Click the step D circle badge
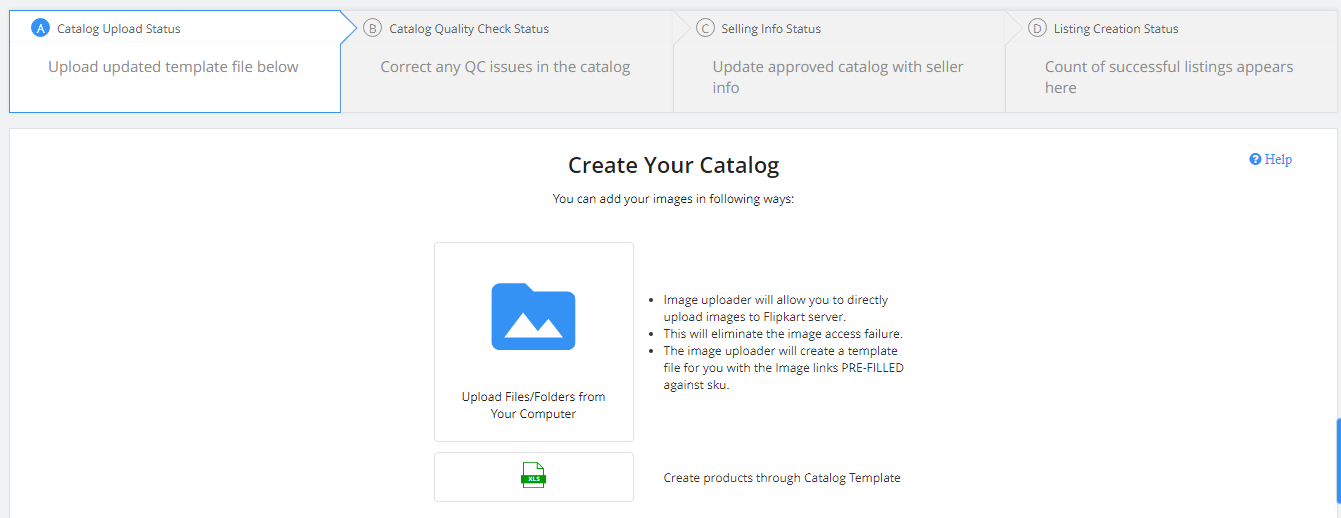 [1037, 29]
